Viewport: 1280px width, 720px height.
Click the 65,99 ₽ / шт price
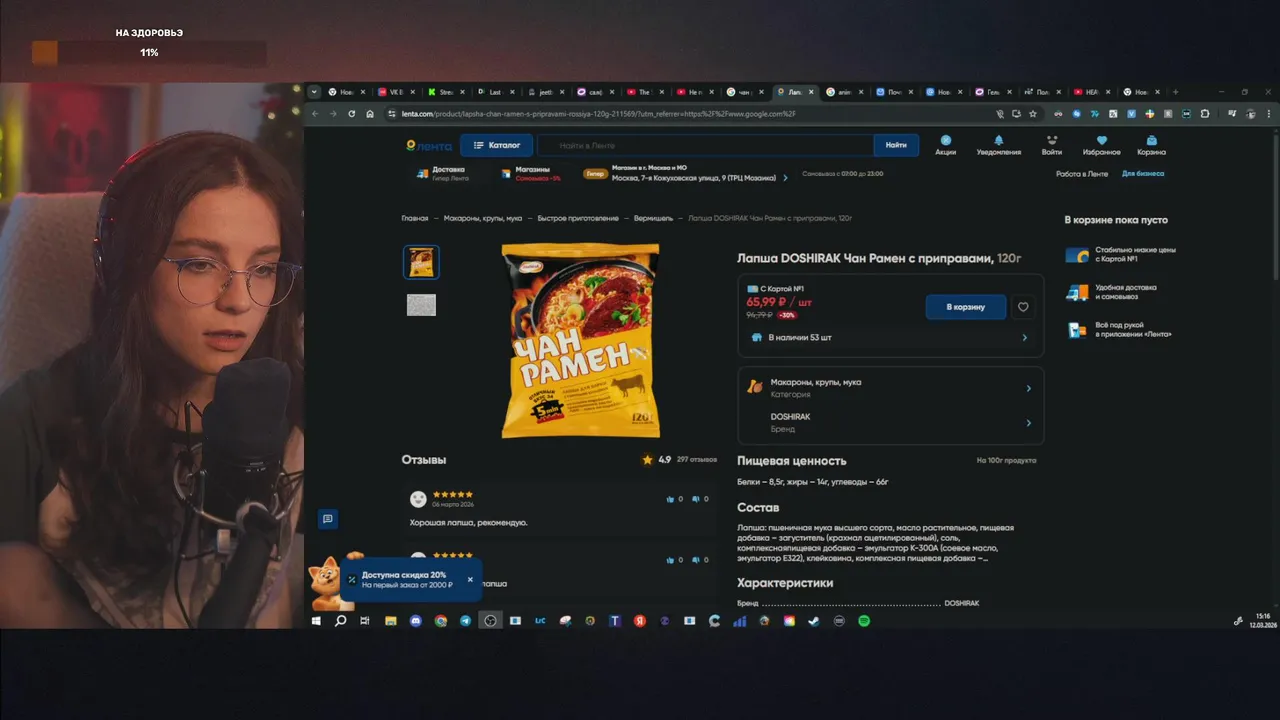click(779, 301)
